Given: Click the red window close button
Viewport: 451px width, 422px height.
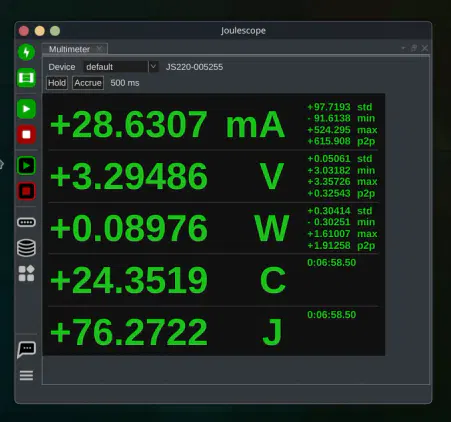Looking at the screenshot, I should click(24, 31).
